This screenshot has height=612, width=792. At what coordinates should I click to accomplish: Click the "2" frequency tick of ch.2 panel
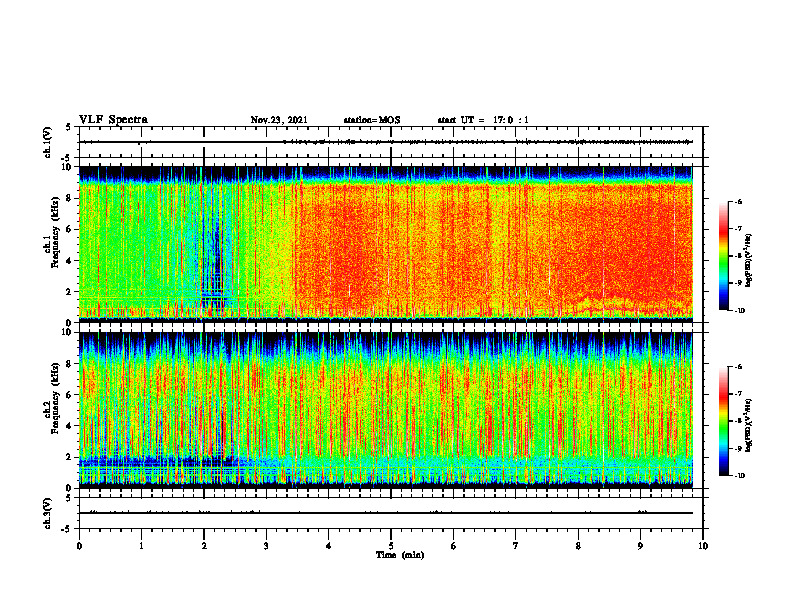(x=70, y=457)
